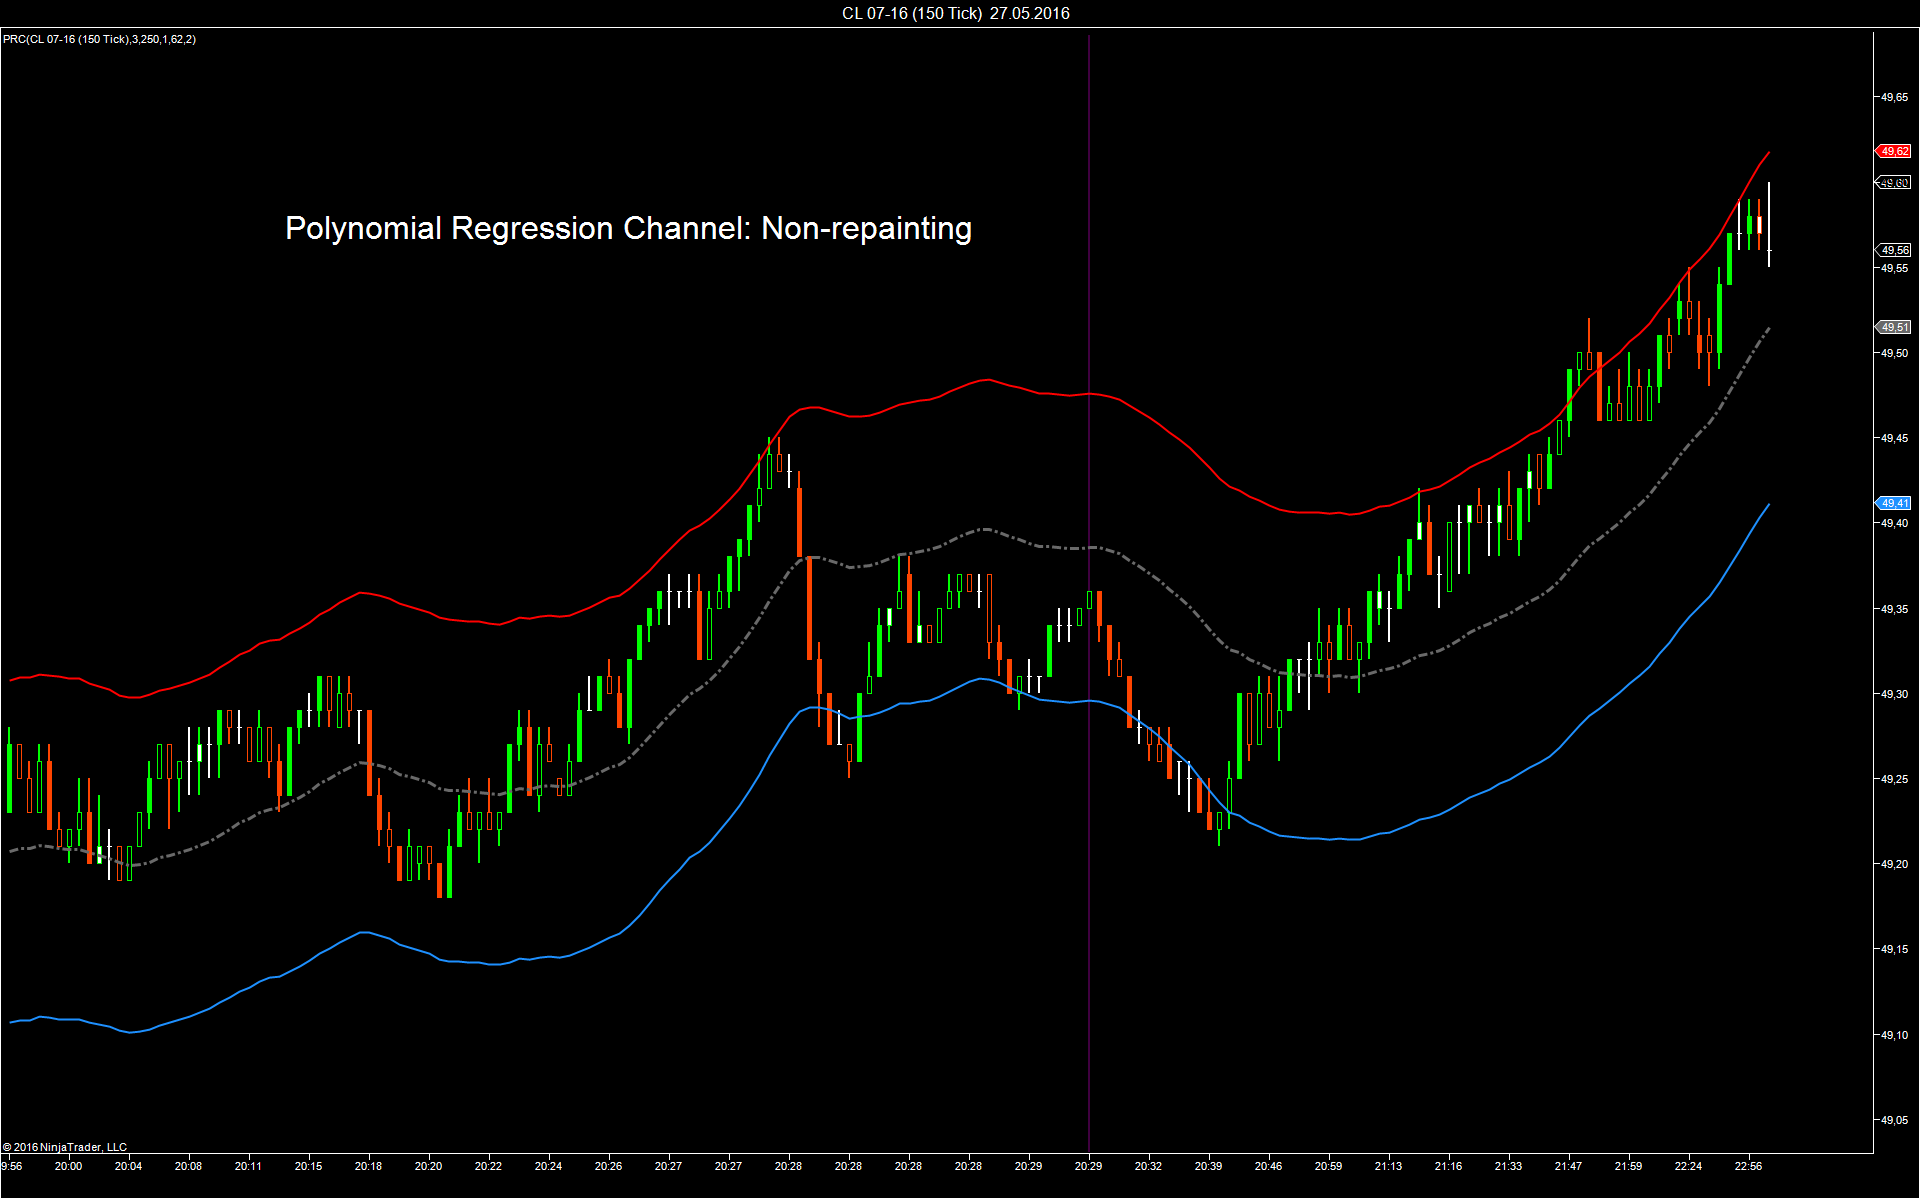Click the 20:00 time axis label

click(x=68, y=1166)
